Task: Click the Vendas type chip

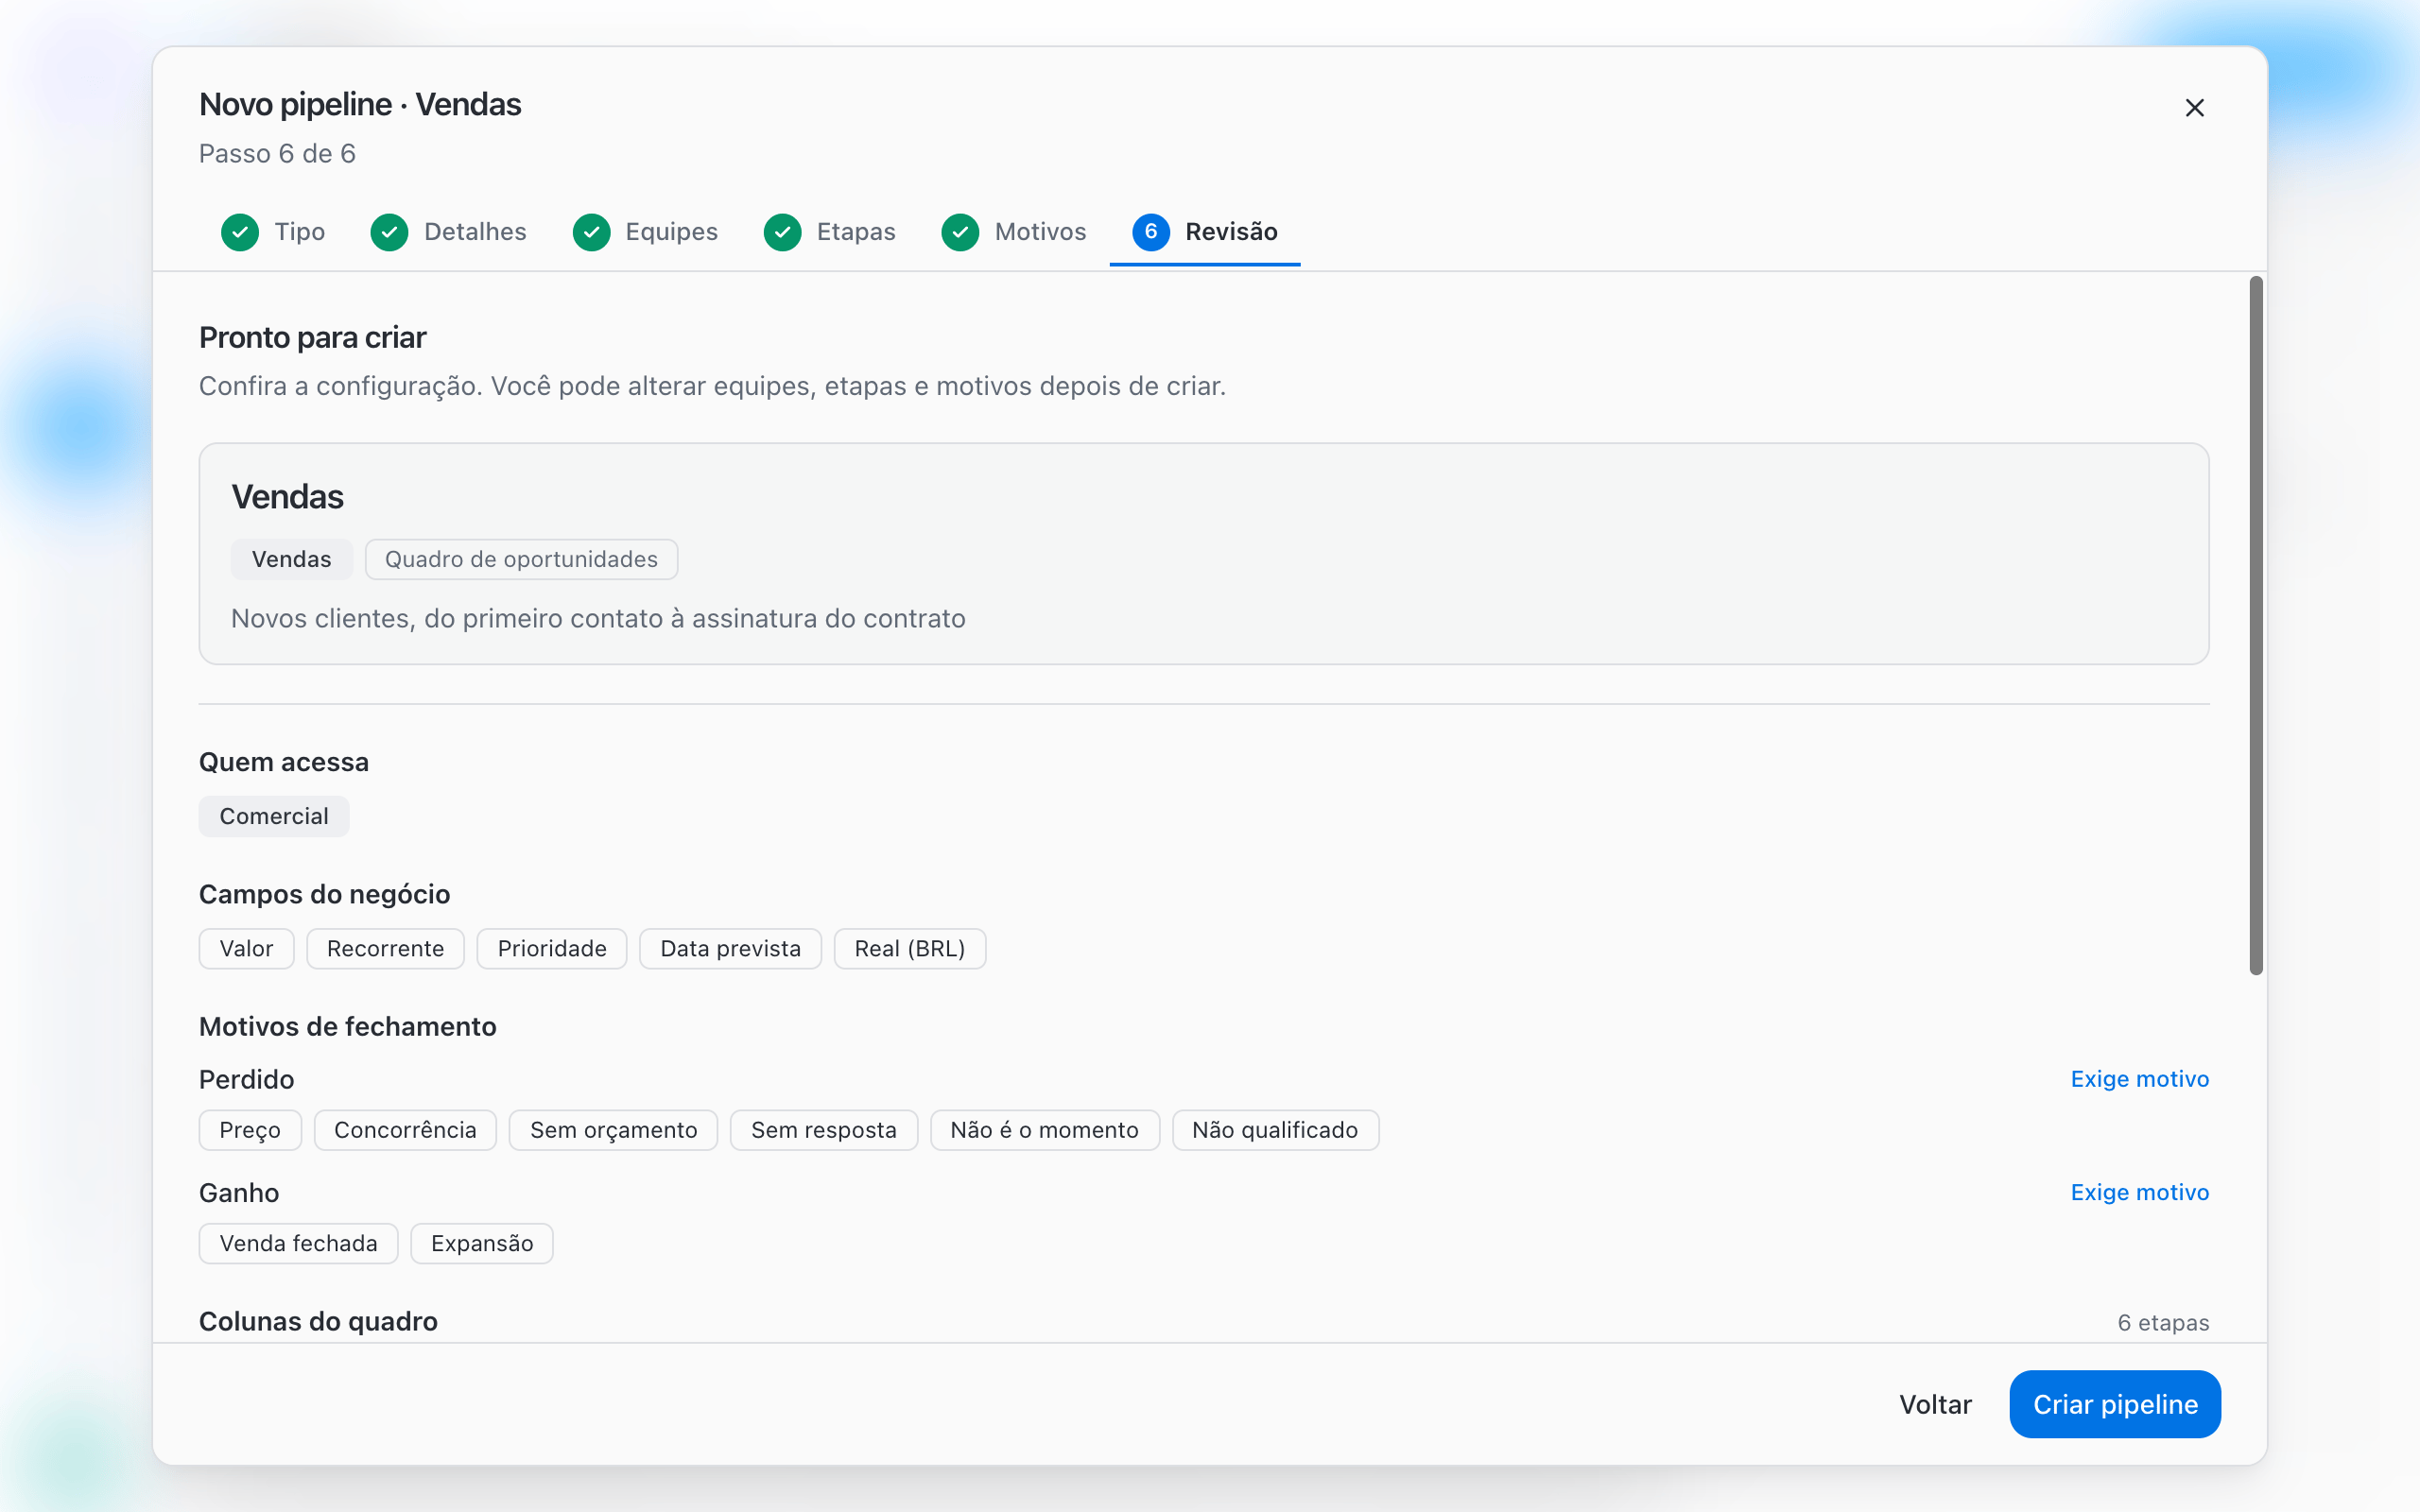Action: tap(292, 559)
